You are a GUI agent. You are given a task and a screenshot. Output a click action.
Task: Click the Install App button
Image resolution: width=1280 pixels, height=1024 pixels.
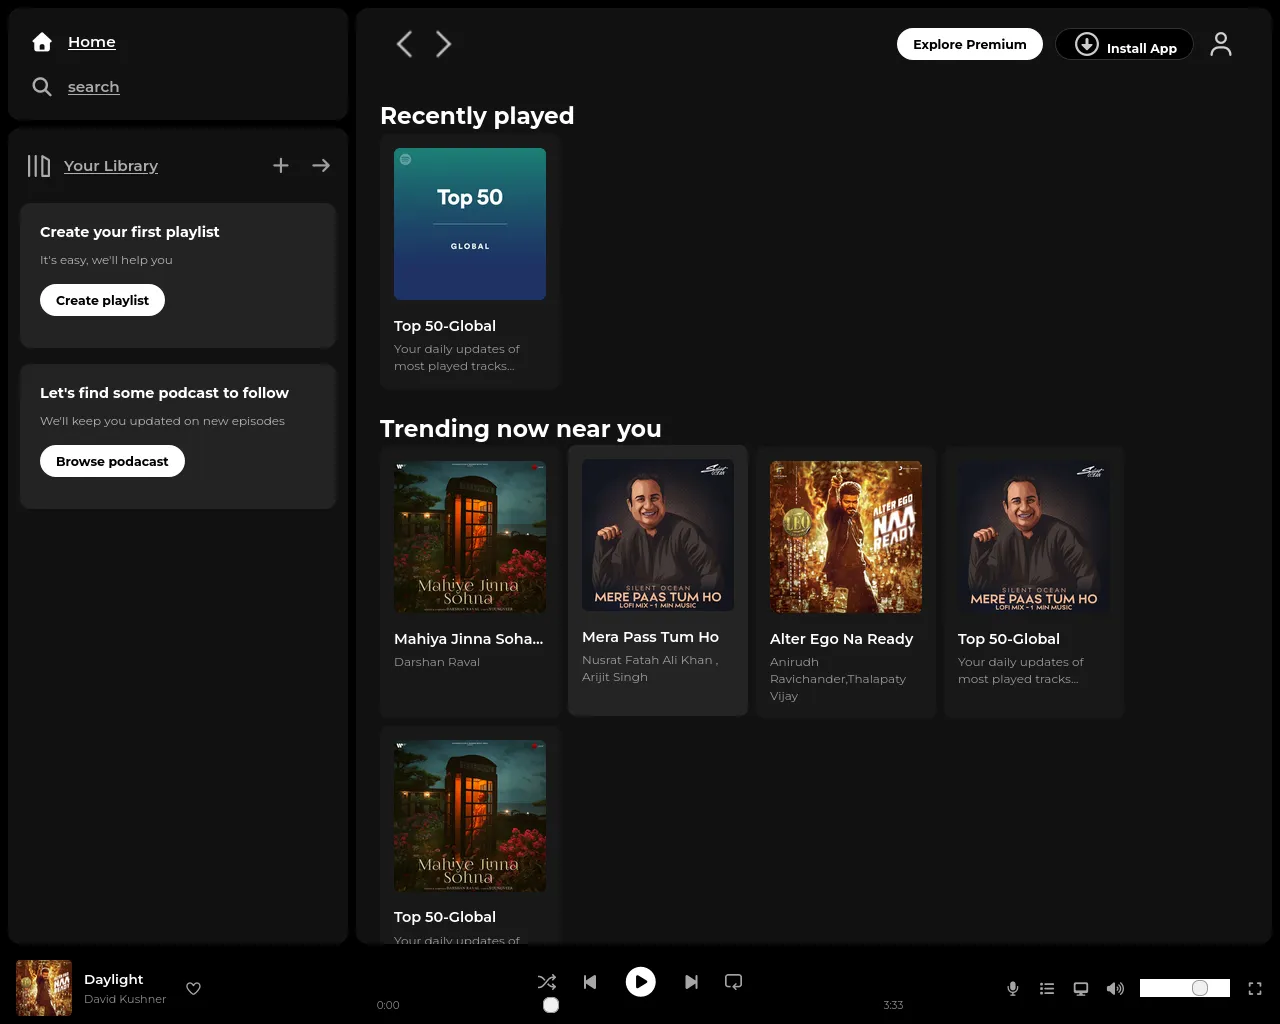coord(1124,44)
